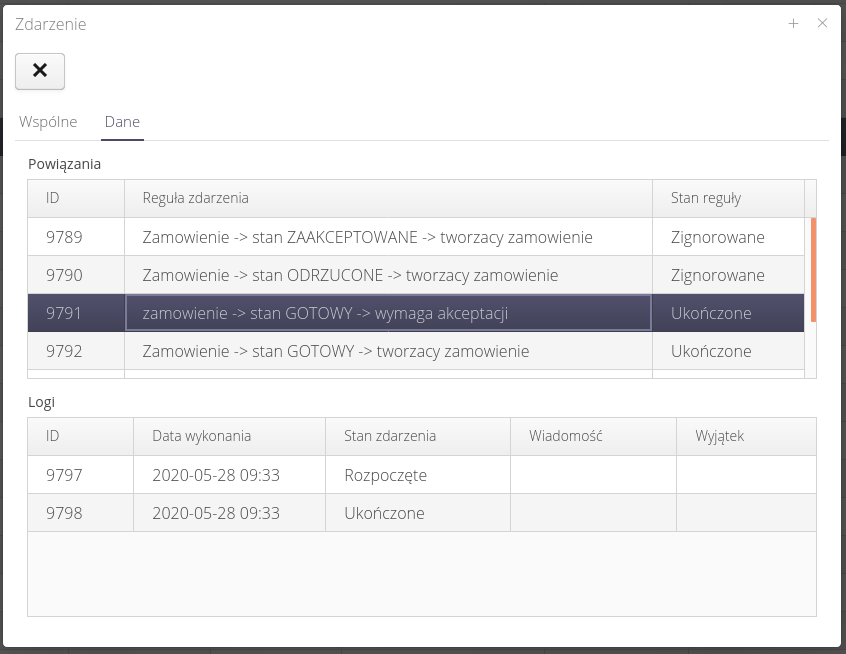Select log entry 9798 Ukończone
The image size is (846, 654).
click(x=384, y=513)
